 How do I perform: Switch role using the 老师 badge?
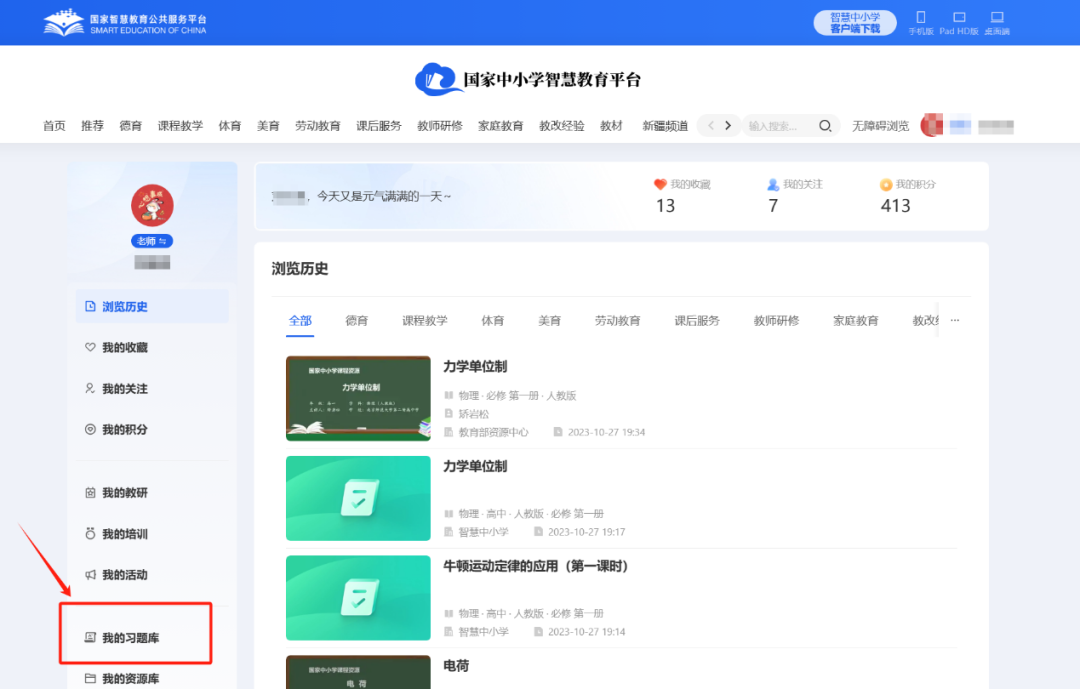(x=152, y=241)
